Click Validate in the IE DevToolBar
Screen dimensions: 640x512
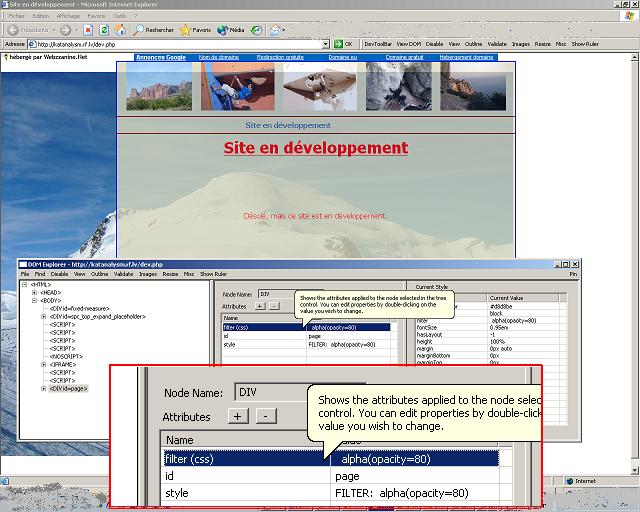(497, 44)
